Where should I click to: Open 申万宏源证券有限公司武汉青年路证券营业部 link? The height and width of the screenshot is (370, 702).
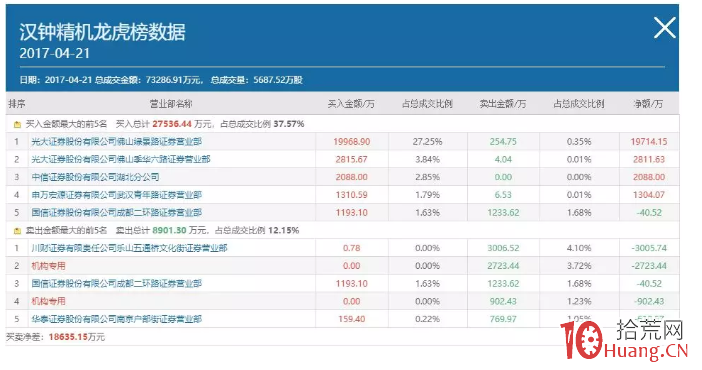[116, 195]
